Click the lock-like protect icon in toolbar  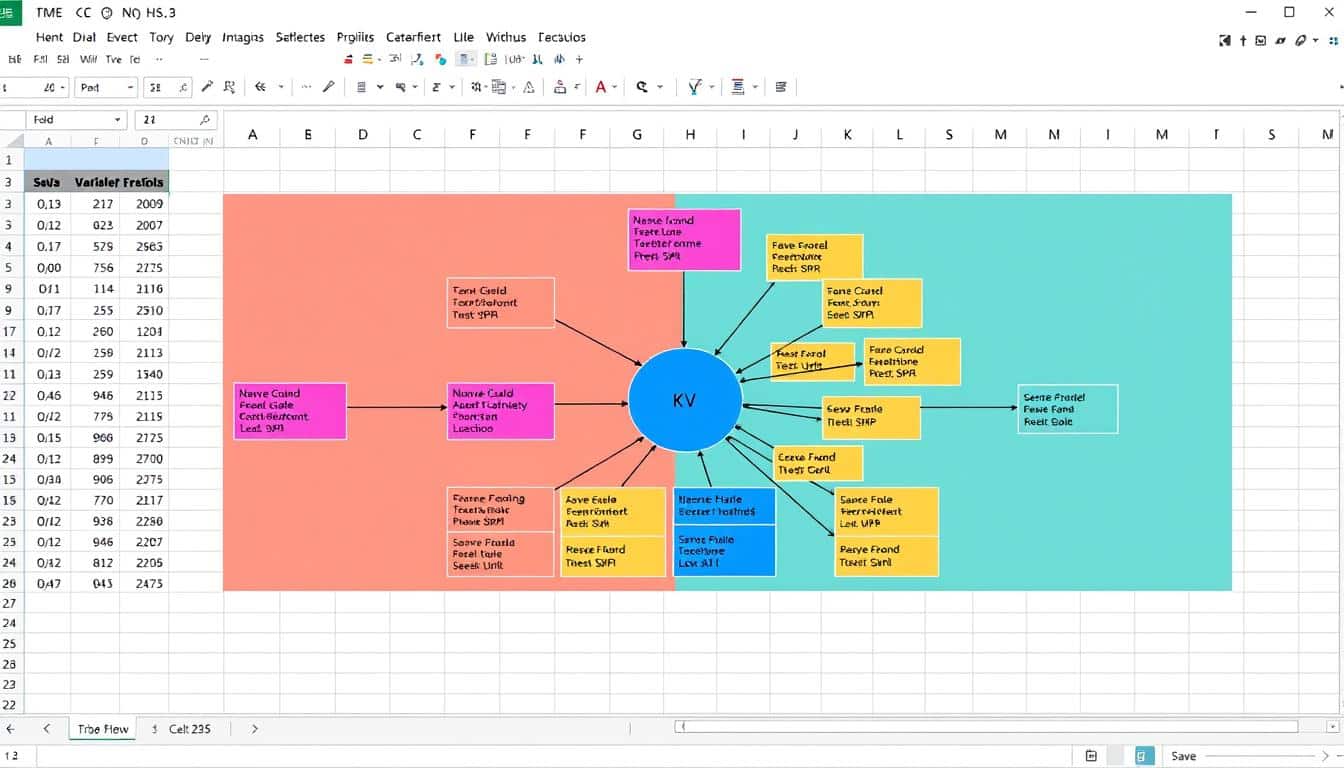(560, 87)
